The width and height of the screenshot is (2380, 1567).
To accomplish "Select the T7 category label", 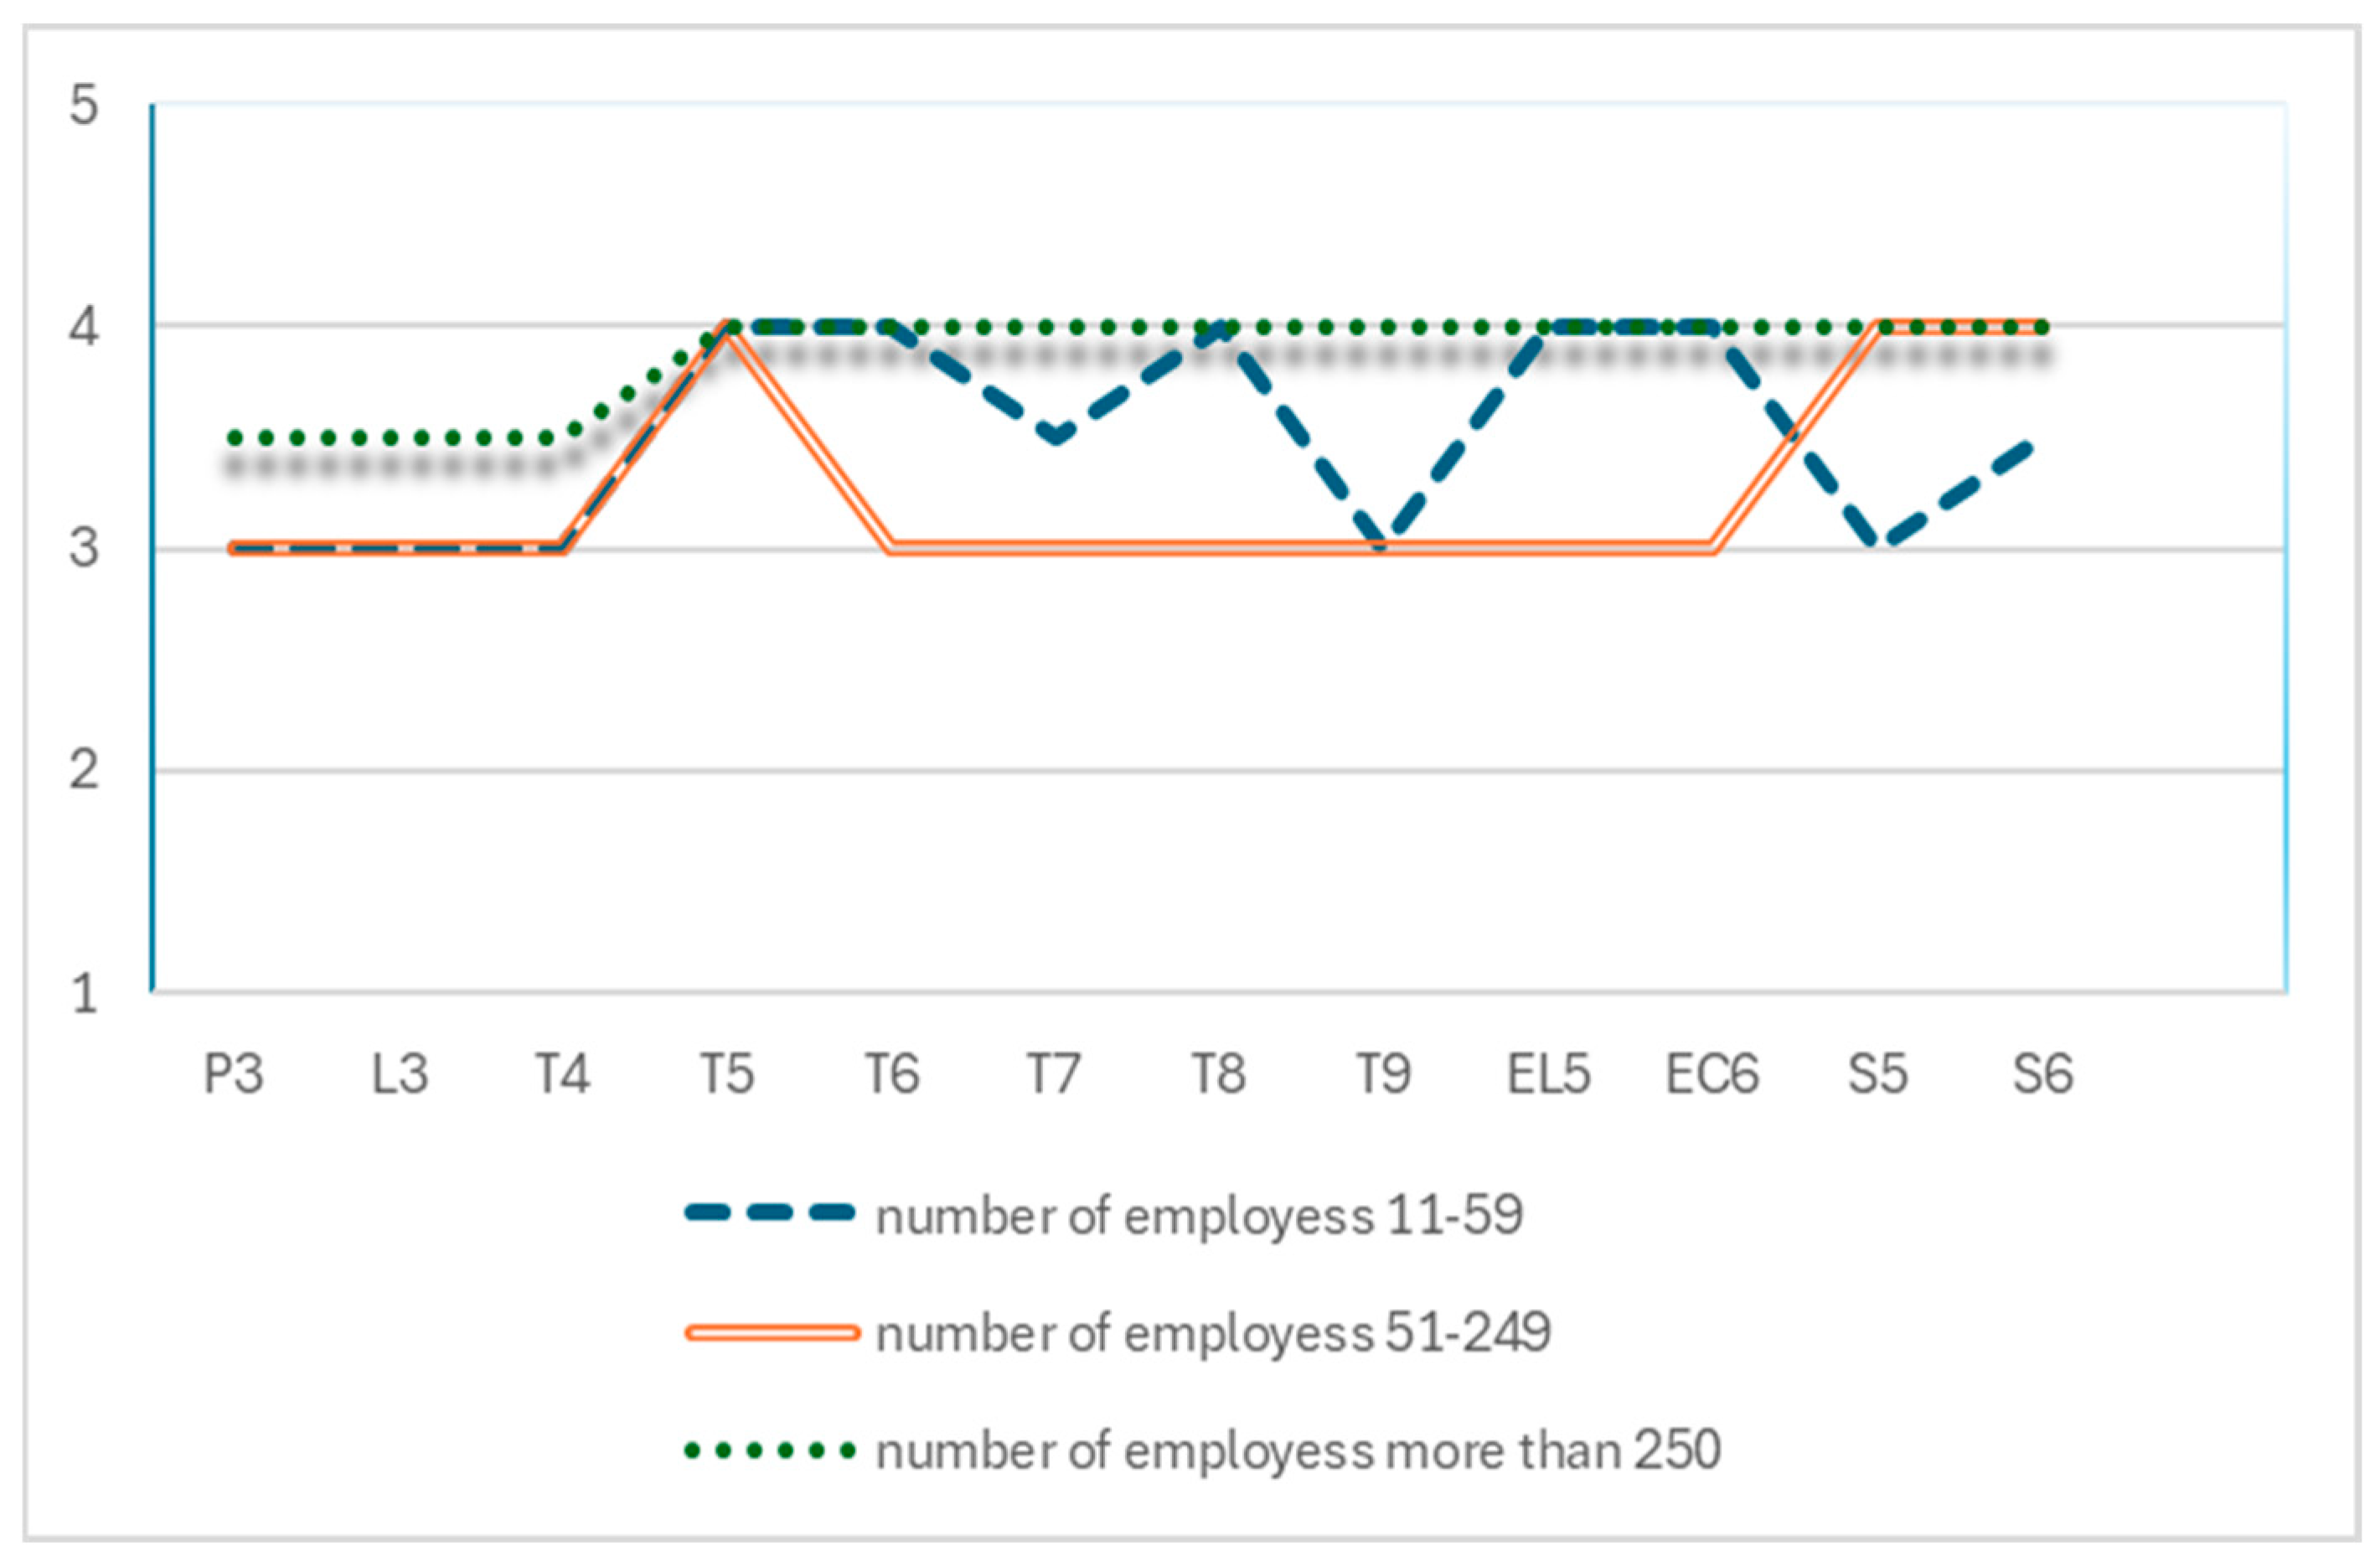I will [1054, 1075].
